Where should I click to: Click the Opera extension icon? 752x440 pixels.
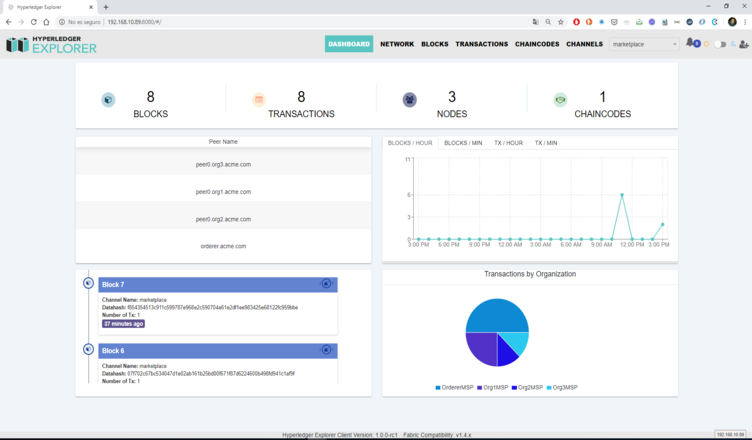[576, 22]
